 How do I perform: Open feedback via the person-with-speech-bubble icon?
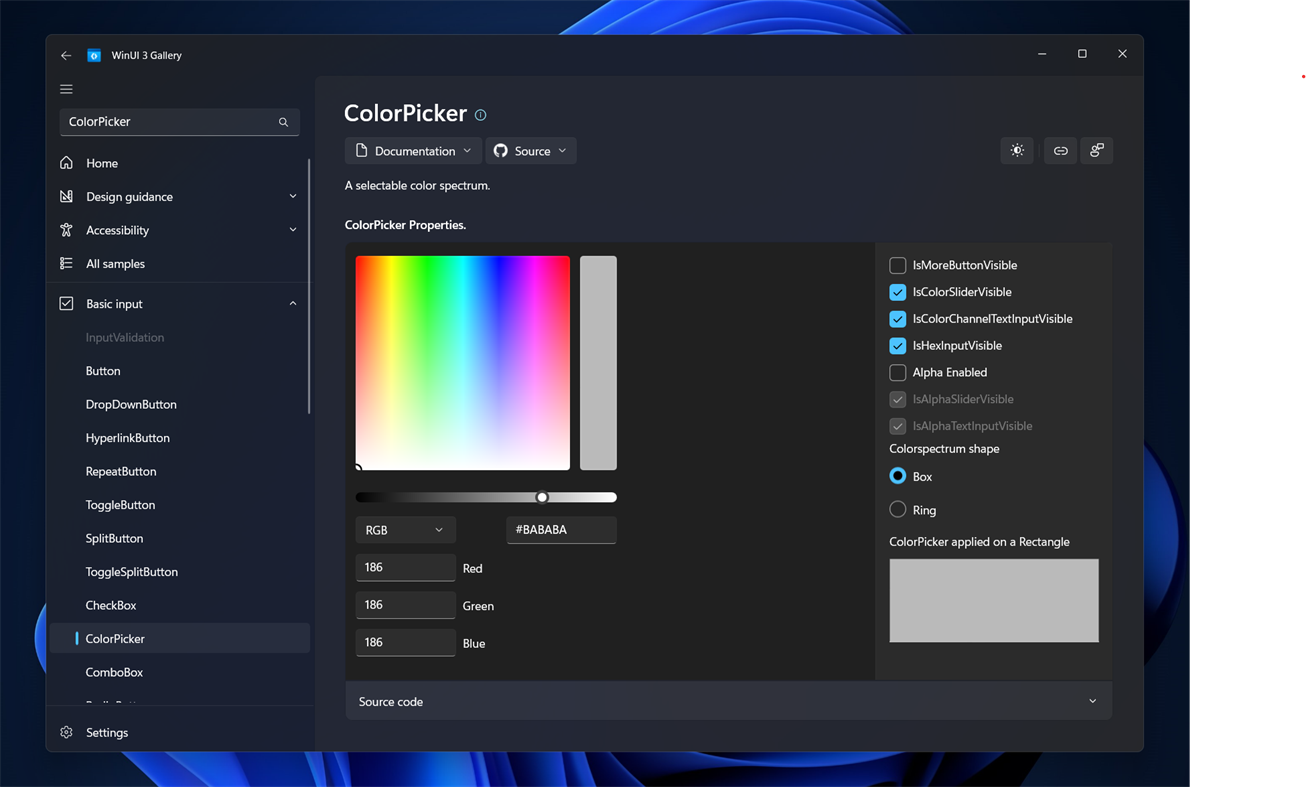tap(1097, 150)
